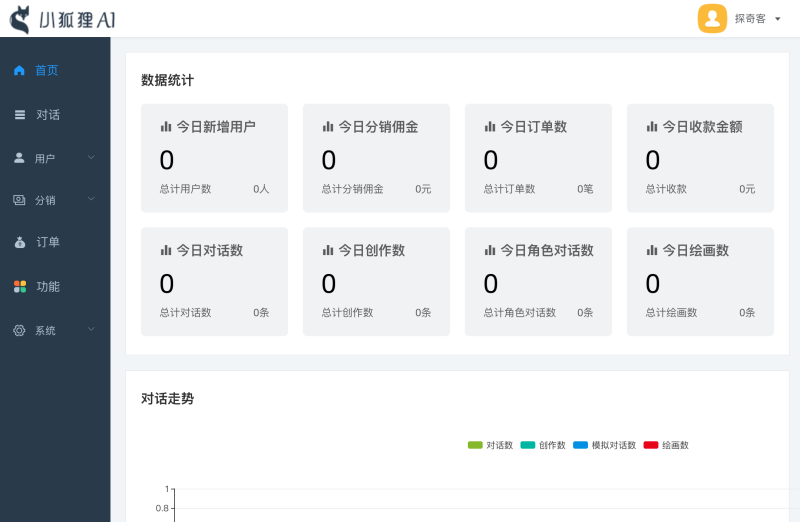Click bar chart icon beside 今日分销佣金
The height and width of the screenshot is (522, 800).
click(x=328, y=127)
